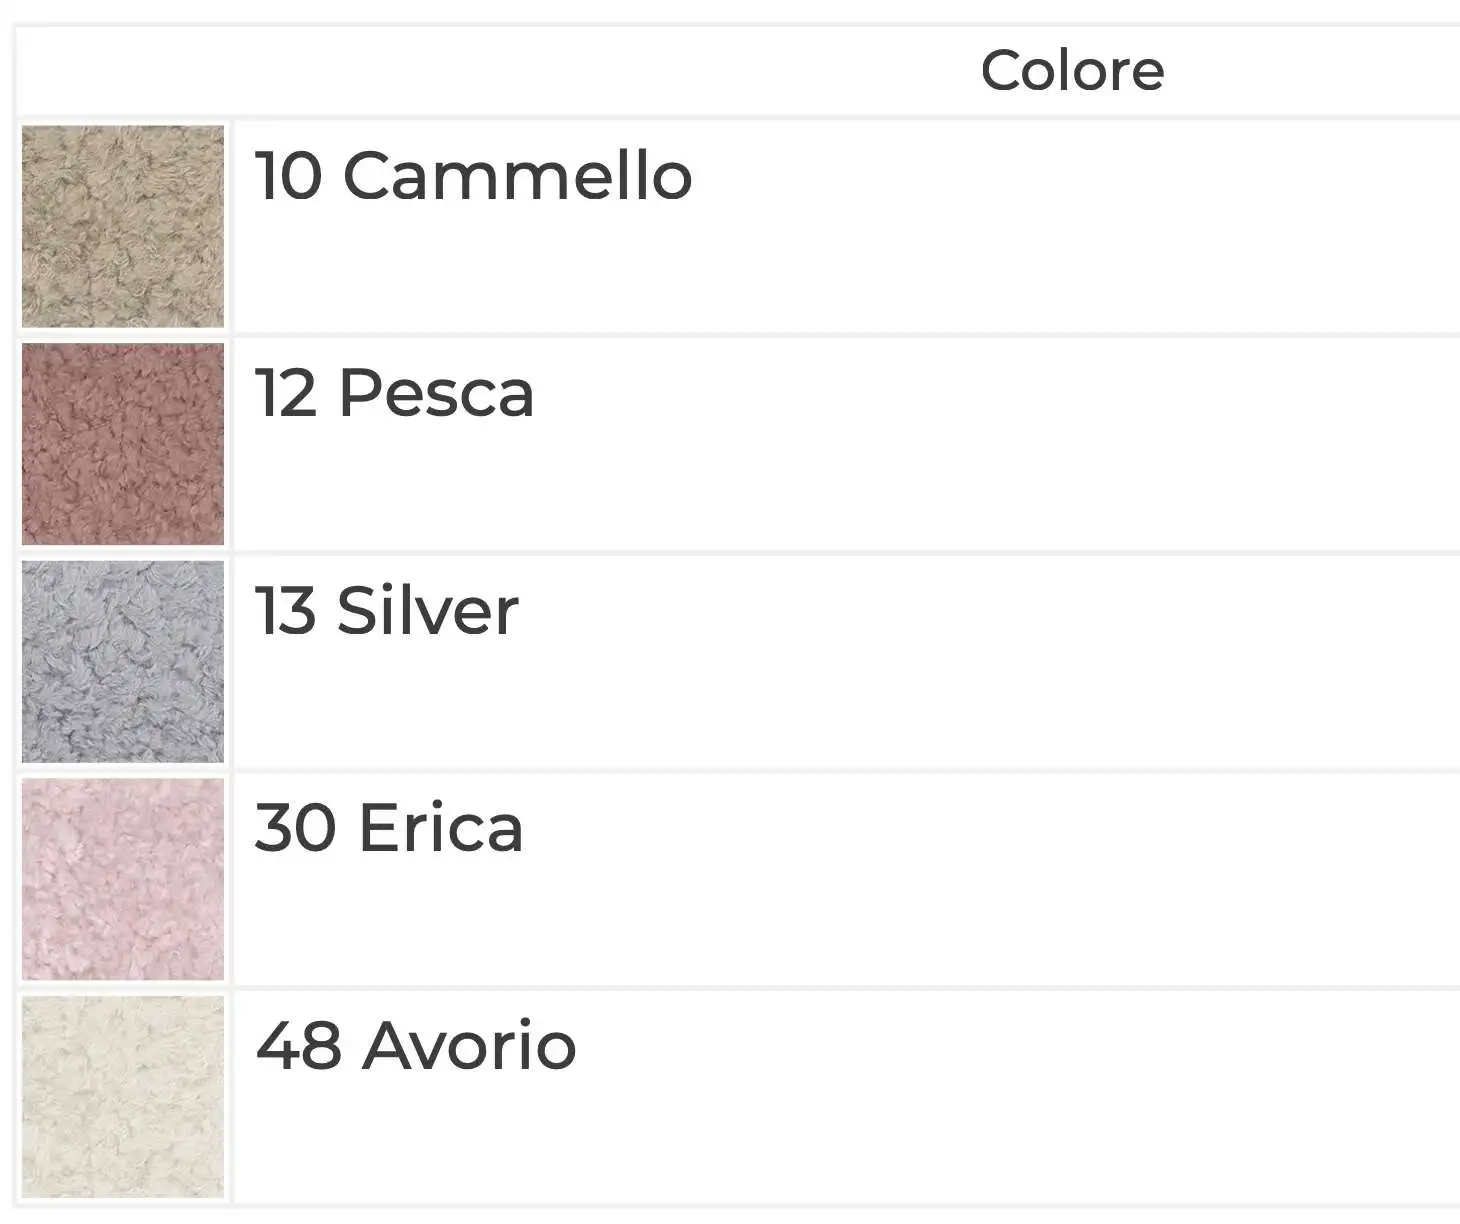Choose the Silver grey fabric swatch
The width and height of the screenshot is (1460, 1224).
point(123,662)
